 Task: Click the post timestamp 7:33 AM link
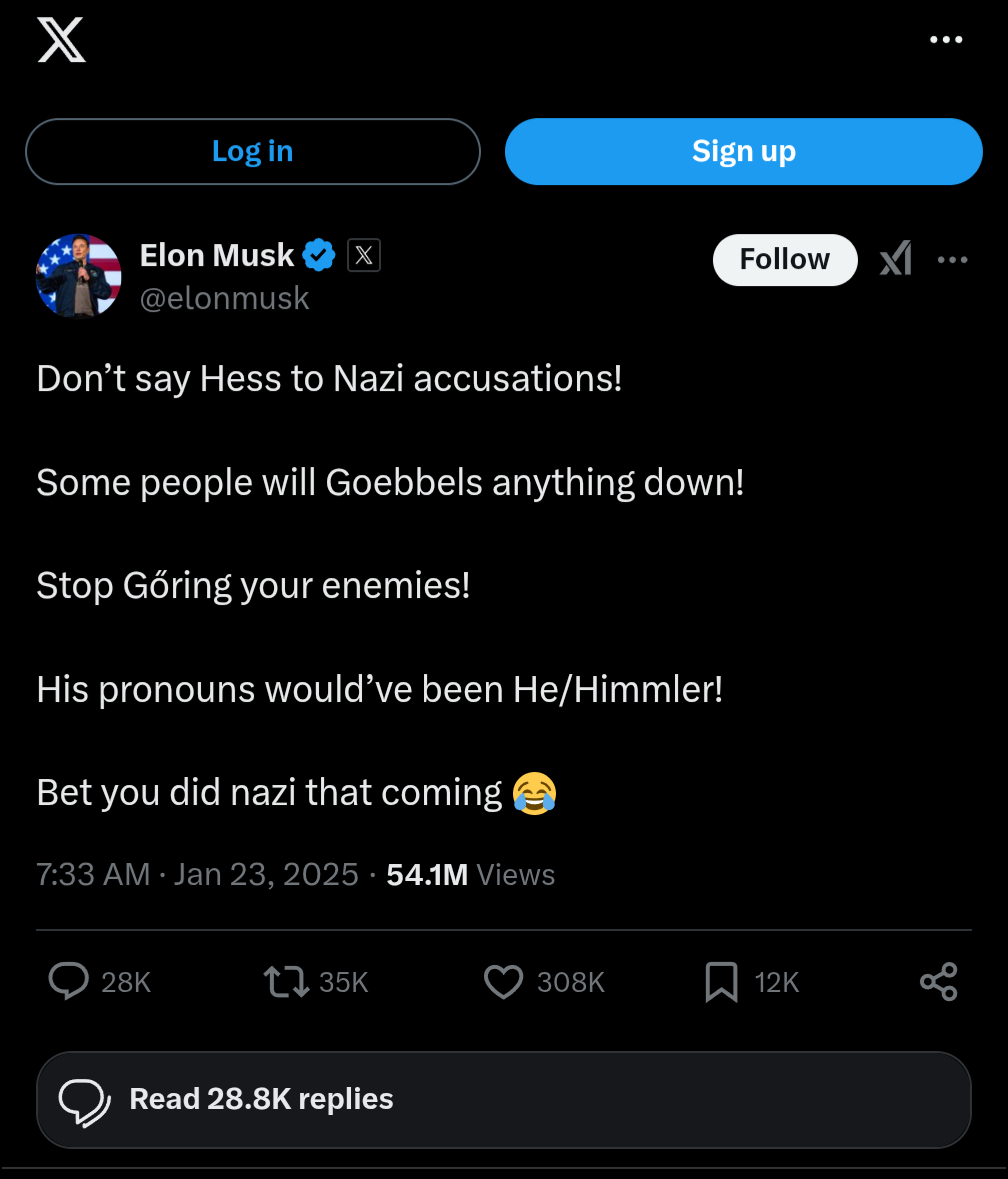pos(93,875)
